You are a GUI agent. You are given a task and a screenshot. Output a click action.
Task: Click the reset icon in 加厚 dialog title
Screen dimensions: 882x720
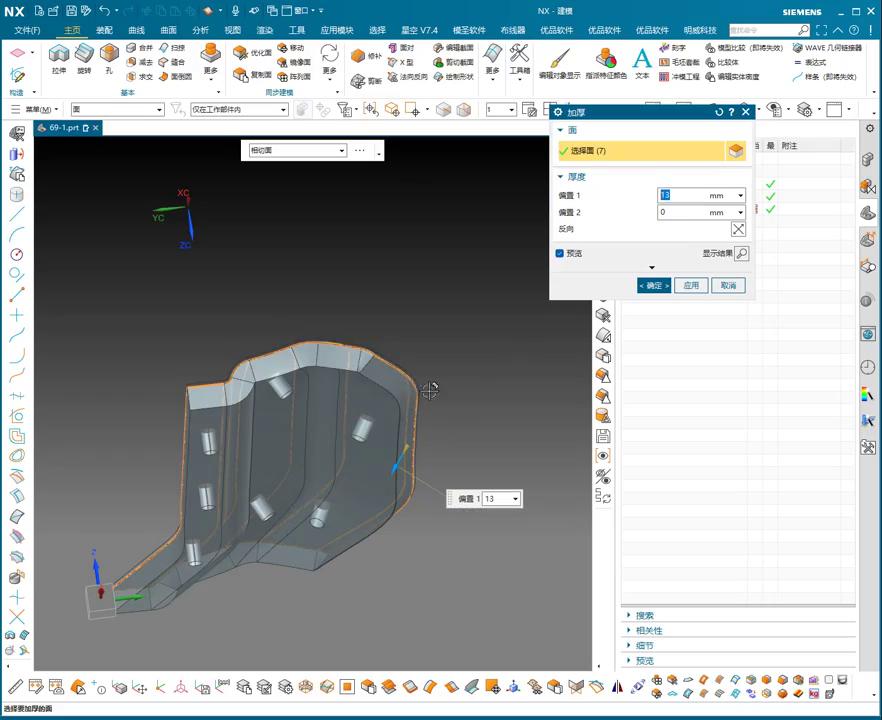pyautogui.click(x=719, y=112)
